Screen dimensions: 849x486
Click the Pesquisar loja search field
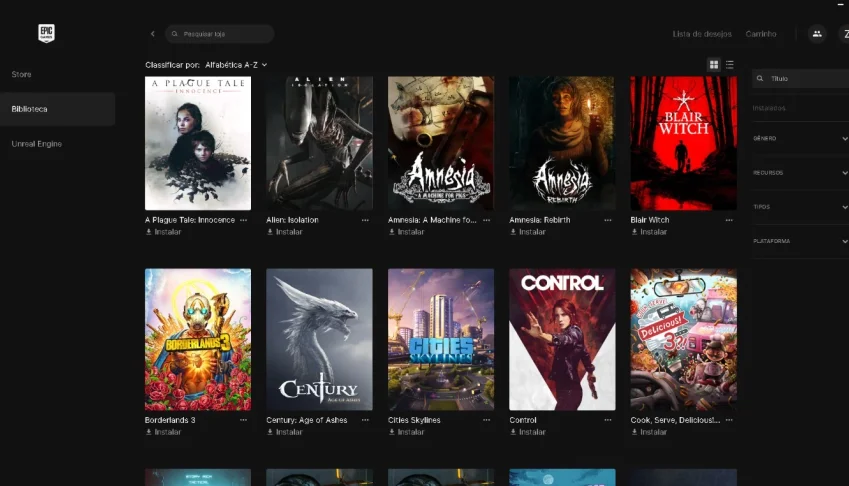click(x=220, y=34)
